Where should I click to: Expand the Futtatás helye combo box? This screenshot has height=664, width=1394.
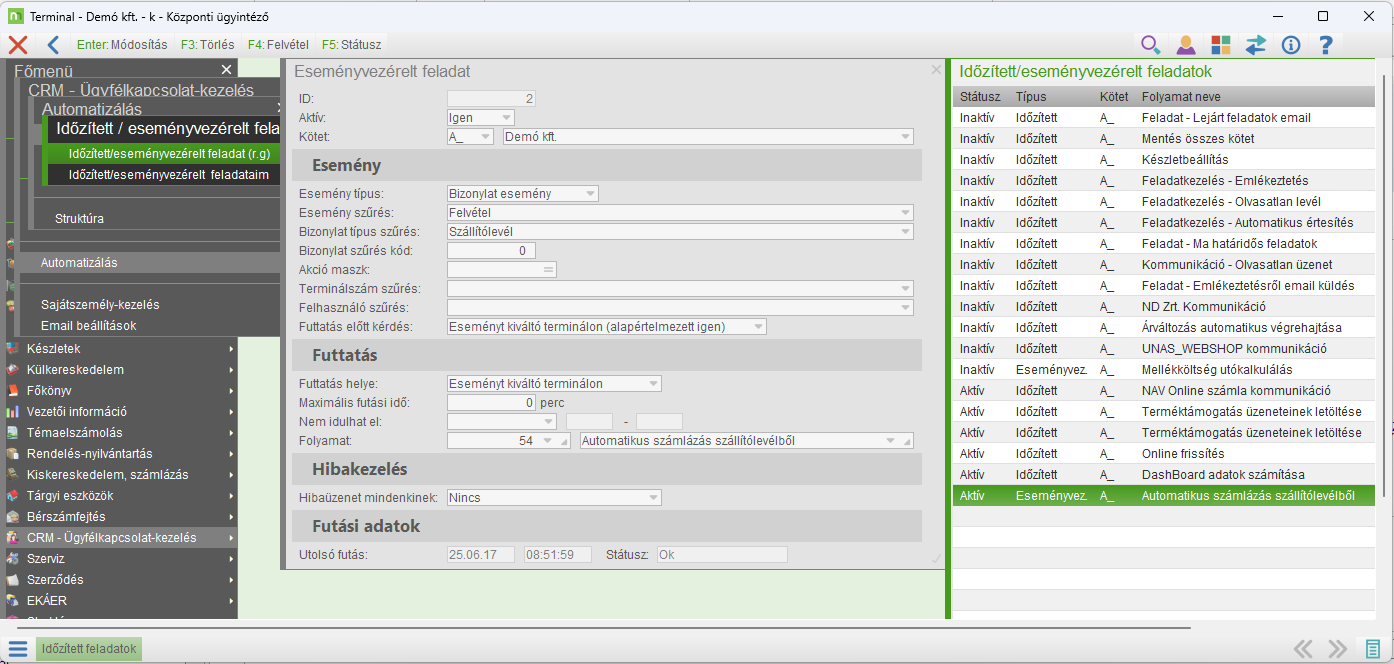[553, 383]
